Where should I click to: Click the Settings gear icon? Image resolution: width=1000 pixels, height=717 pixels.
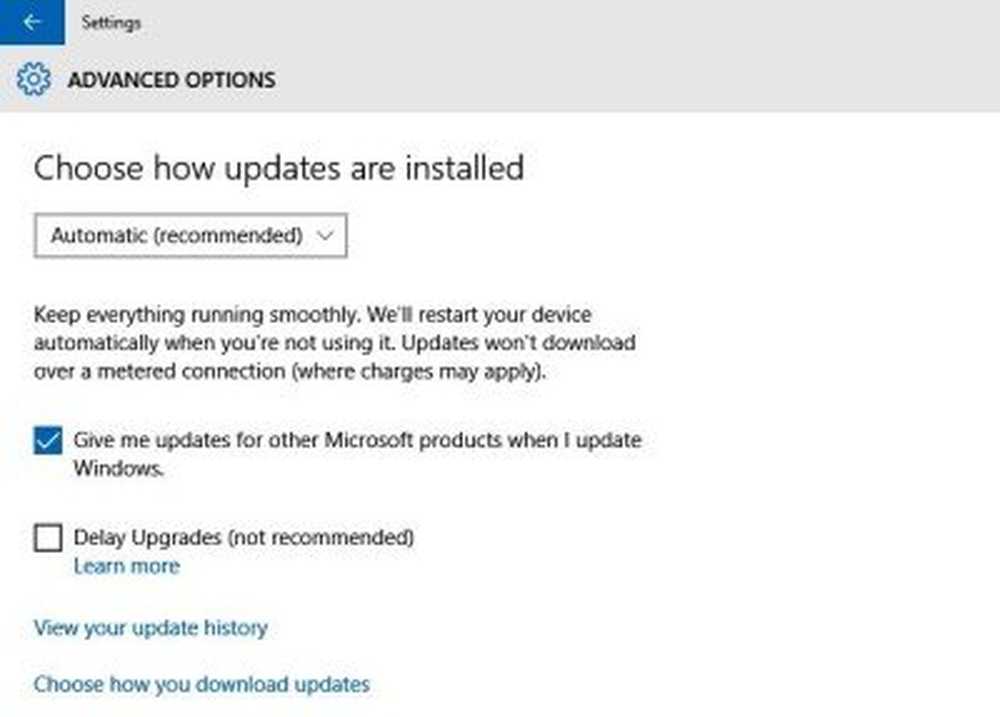33,79
